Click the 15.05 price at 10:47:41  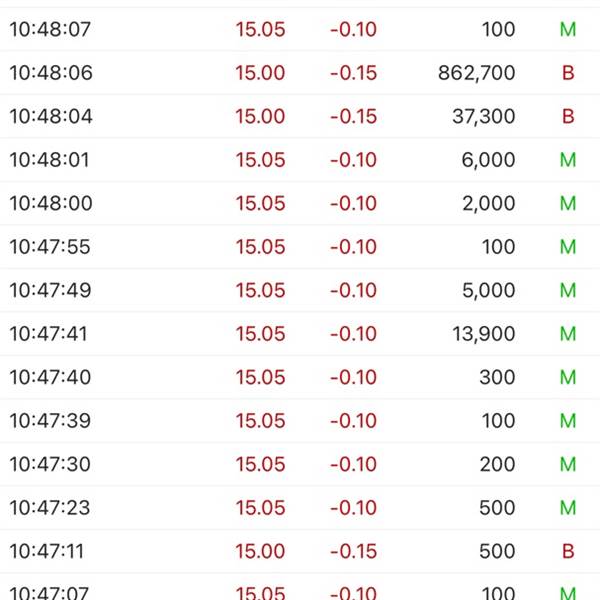pyautogui.click(x=260, y=334)
